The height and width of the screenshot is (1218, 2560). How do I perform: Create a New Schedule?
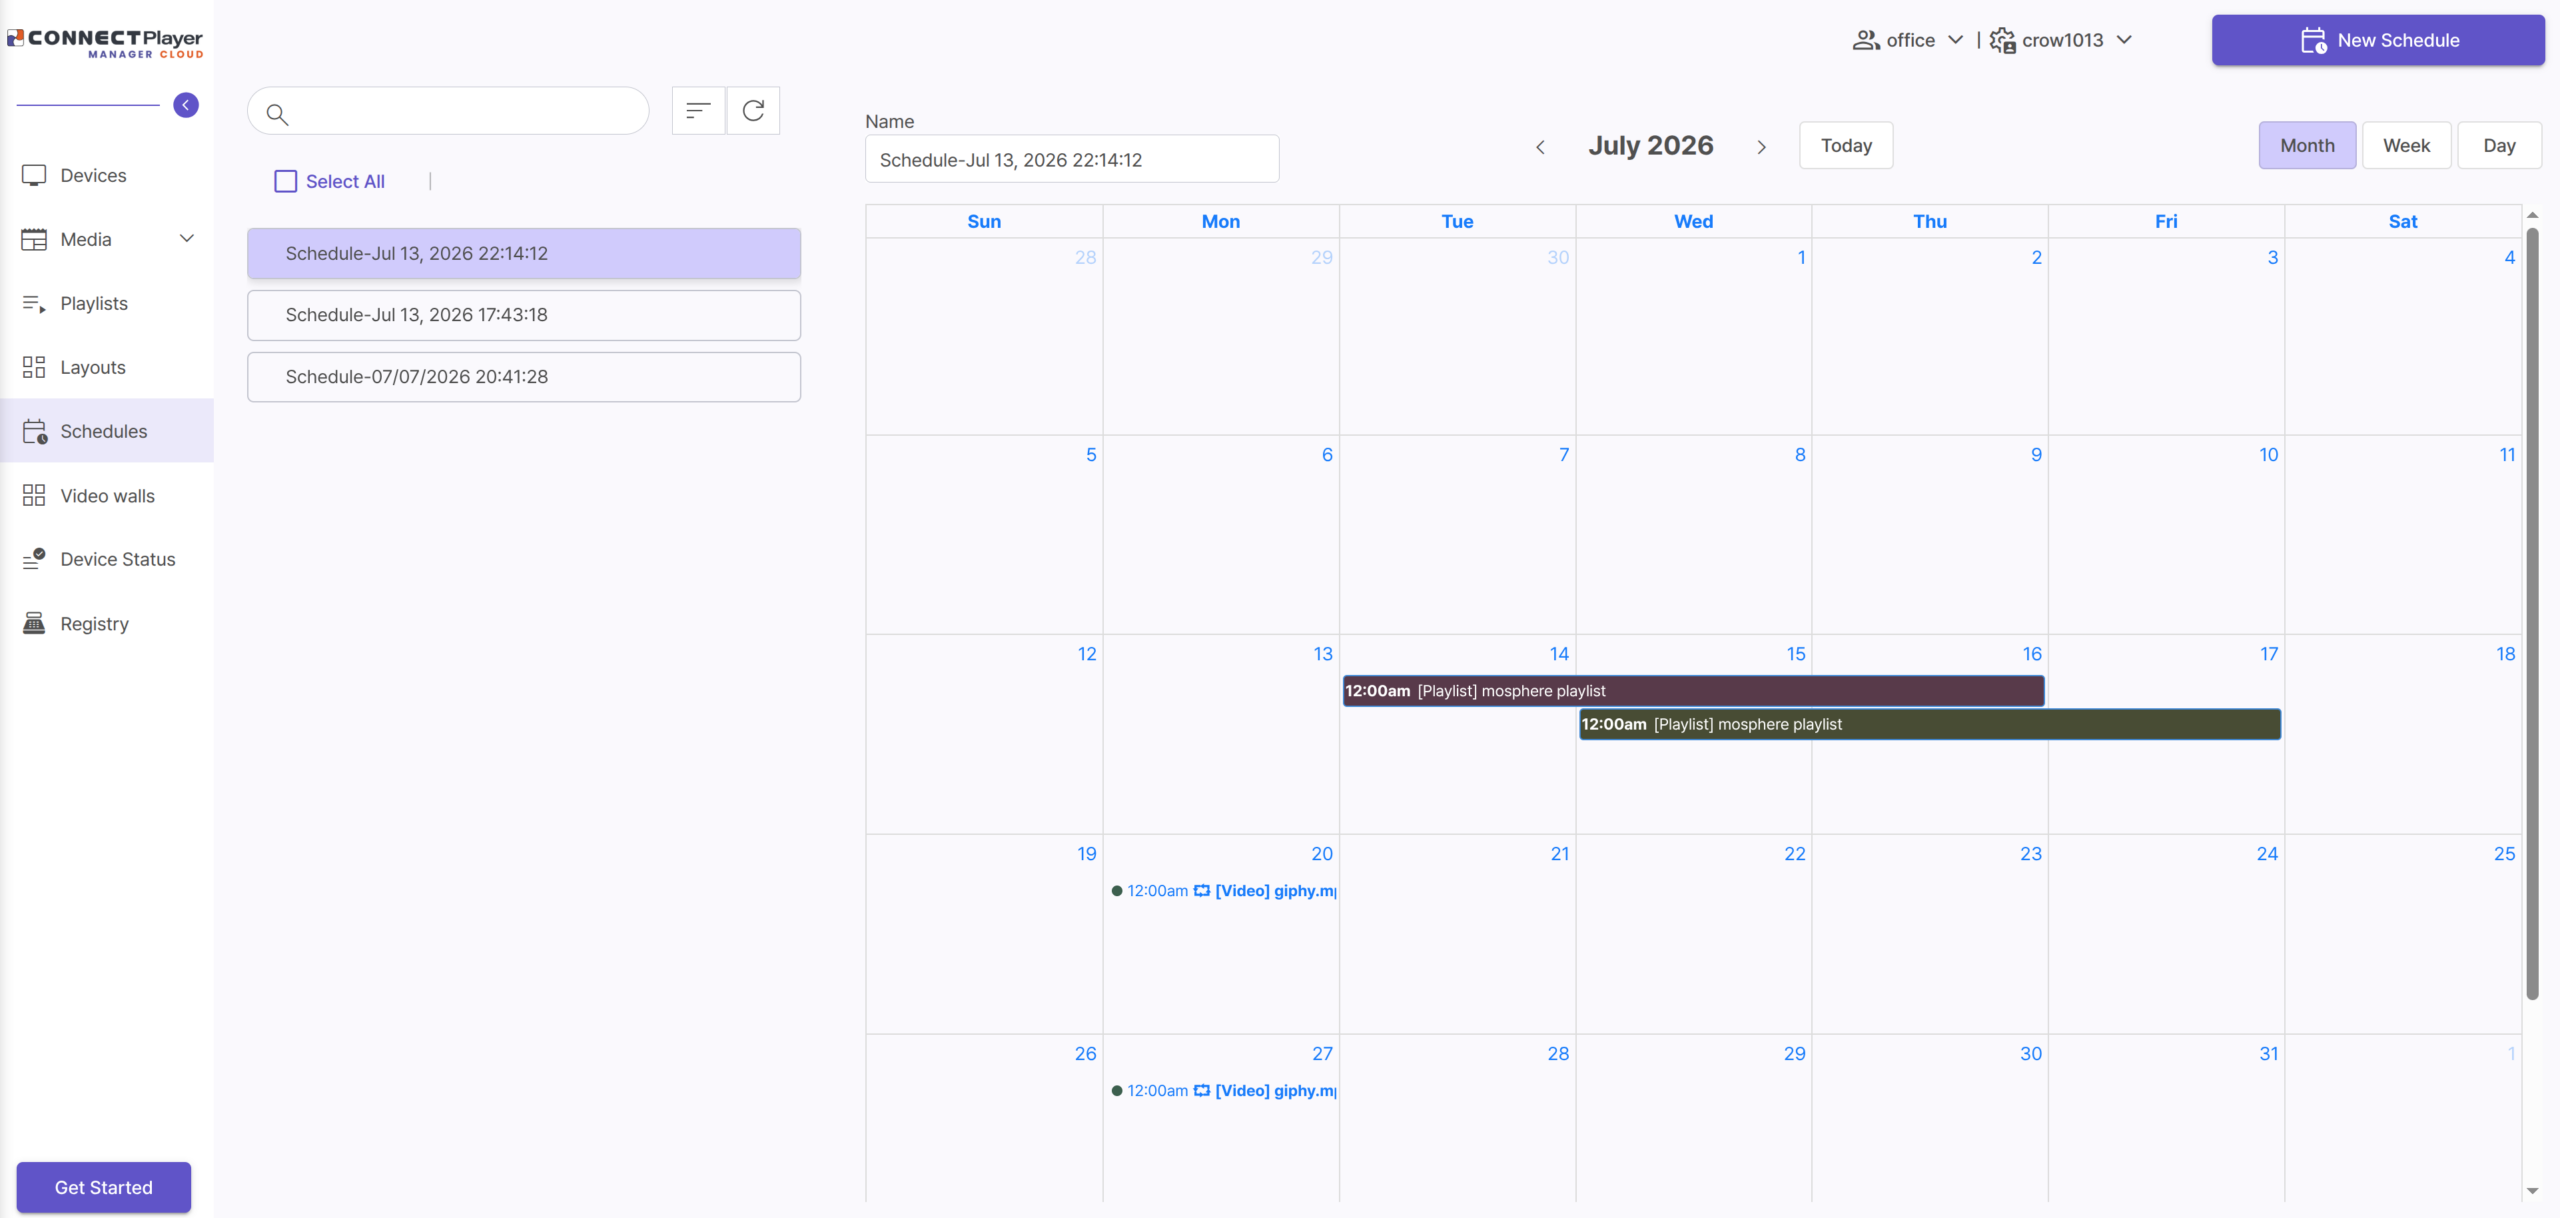coord(2378,40)
